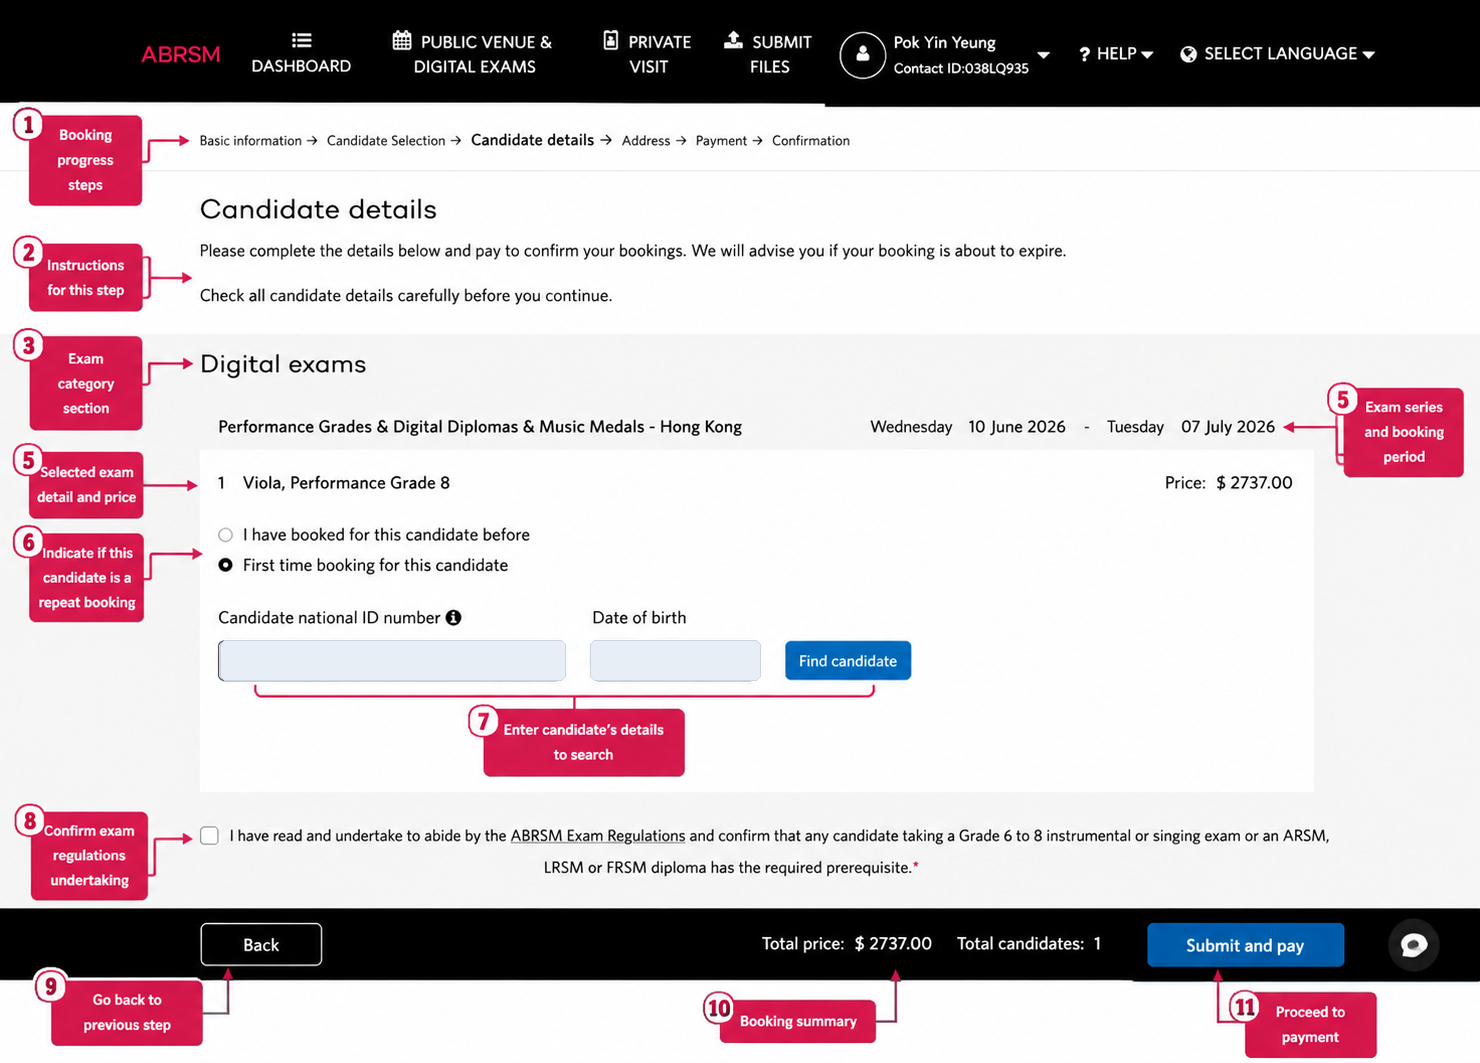The height and width of the screenshot is (1063, 1480).
Task: Click the Private Visit clipboard icon
Action: (x=611, y=40)
